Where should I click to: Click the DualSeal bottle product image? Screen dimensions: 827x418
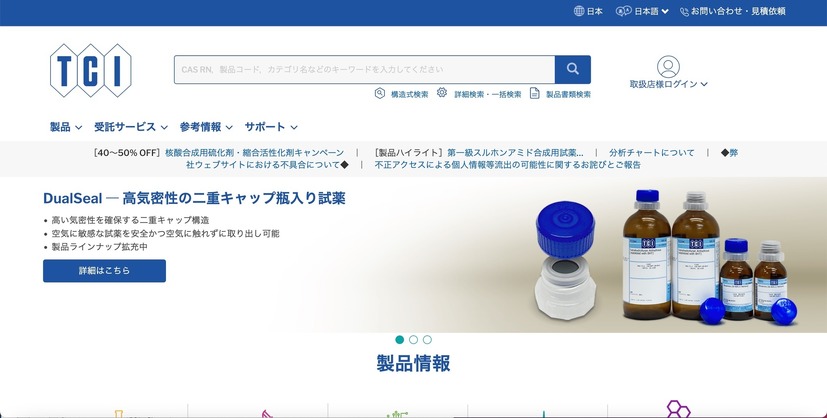click(666, 256)
